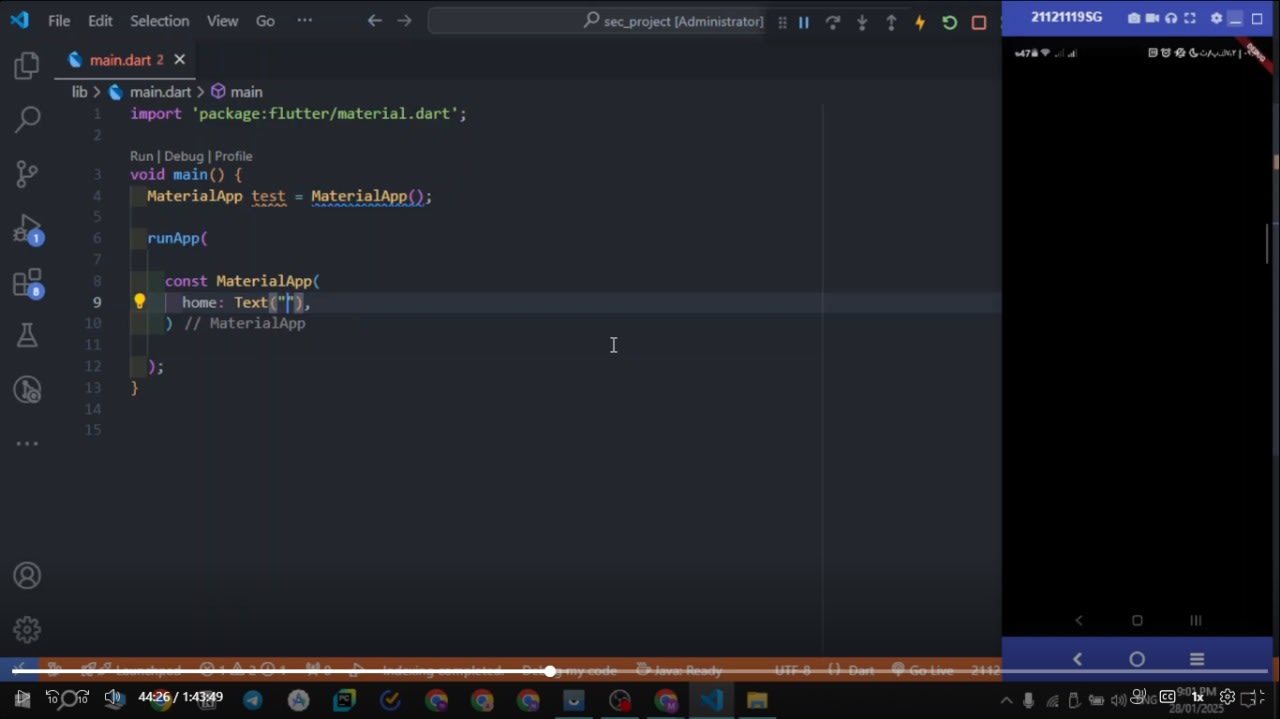Play the video
This screenshot has width=1280, height=719.
[x=22, y=697]
